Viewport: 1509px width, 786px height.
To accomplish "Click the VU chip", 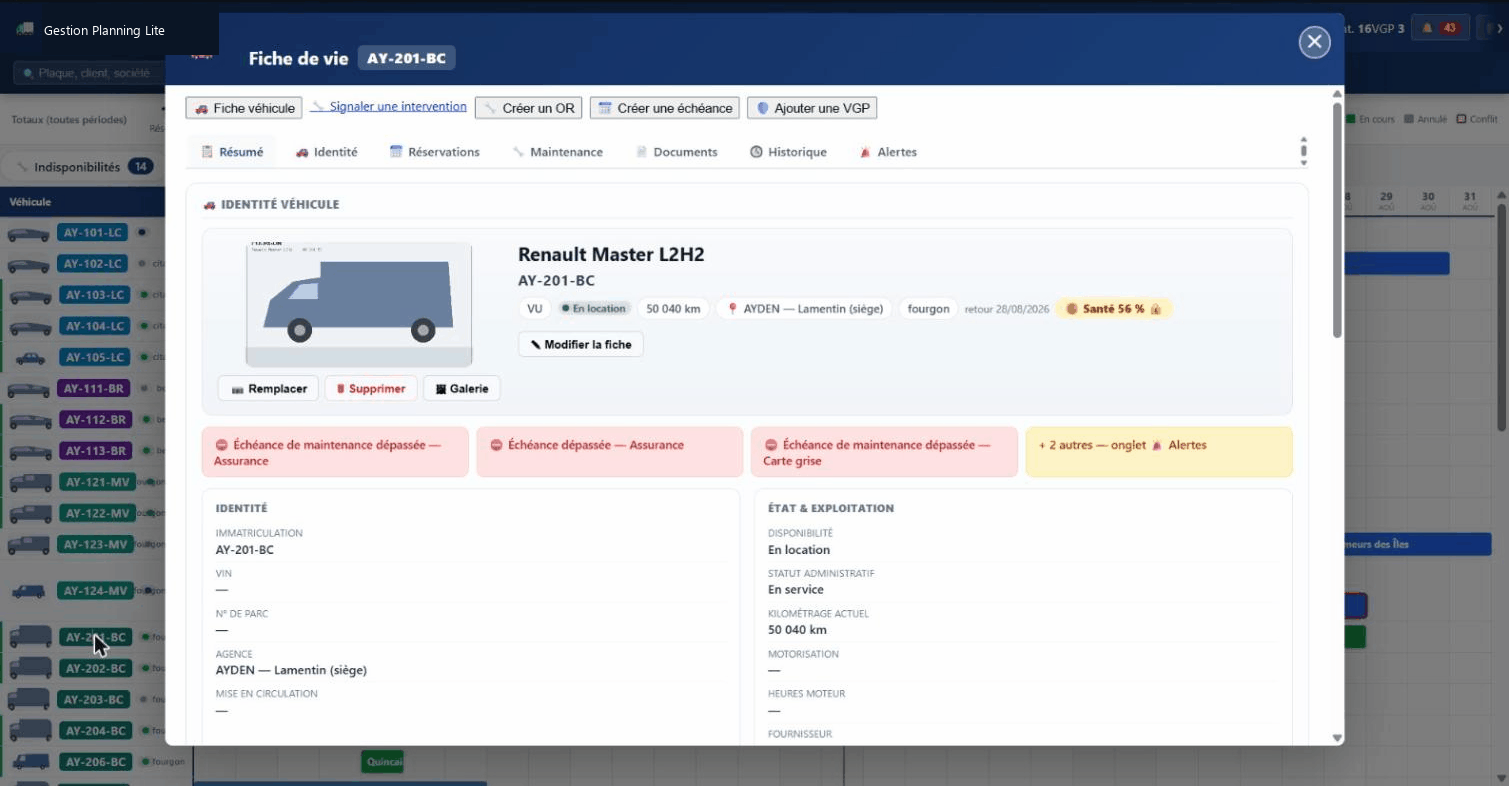I will click(534, 309).
